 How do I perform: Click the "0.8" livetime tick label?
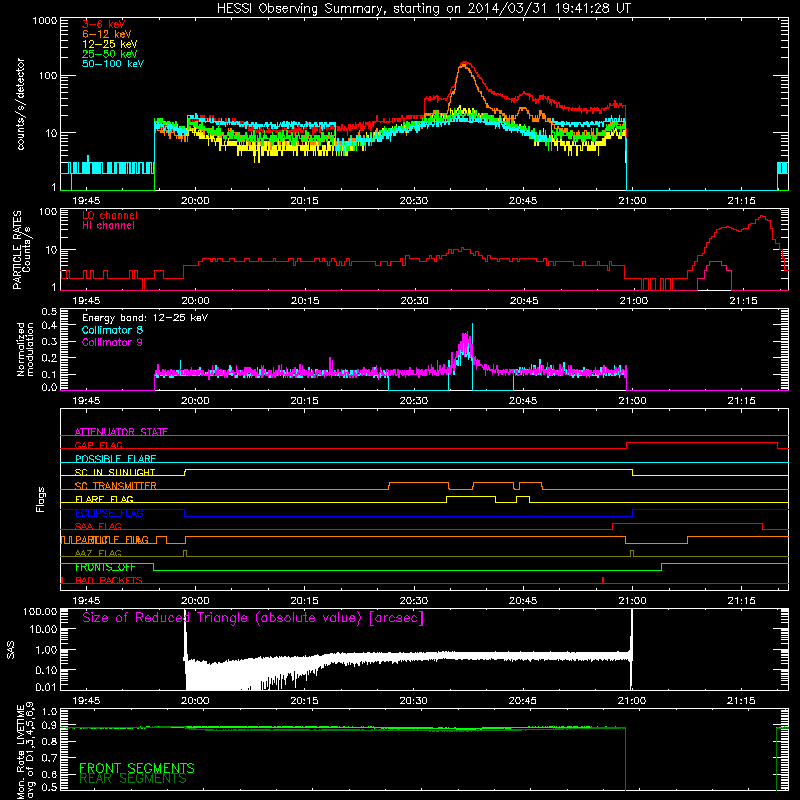(x=49, y=742)
